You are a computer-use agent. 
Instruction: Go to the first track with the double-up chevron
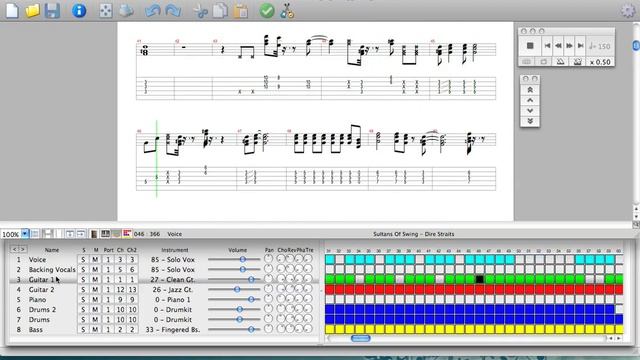click(x=530, y=89)
